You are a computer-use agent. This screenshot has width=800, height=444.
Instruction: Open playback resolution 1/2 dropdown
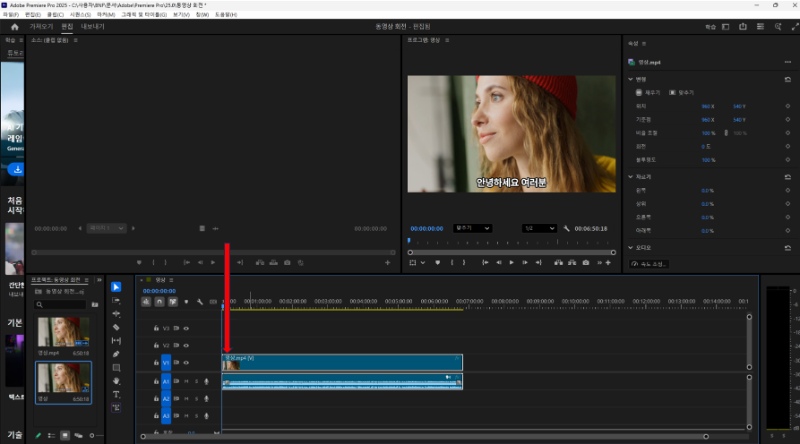[541, 228]
